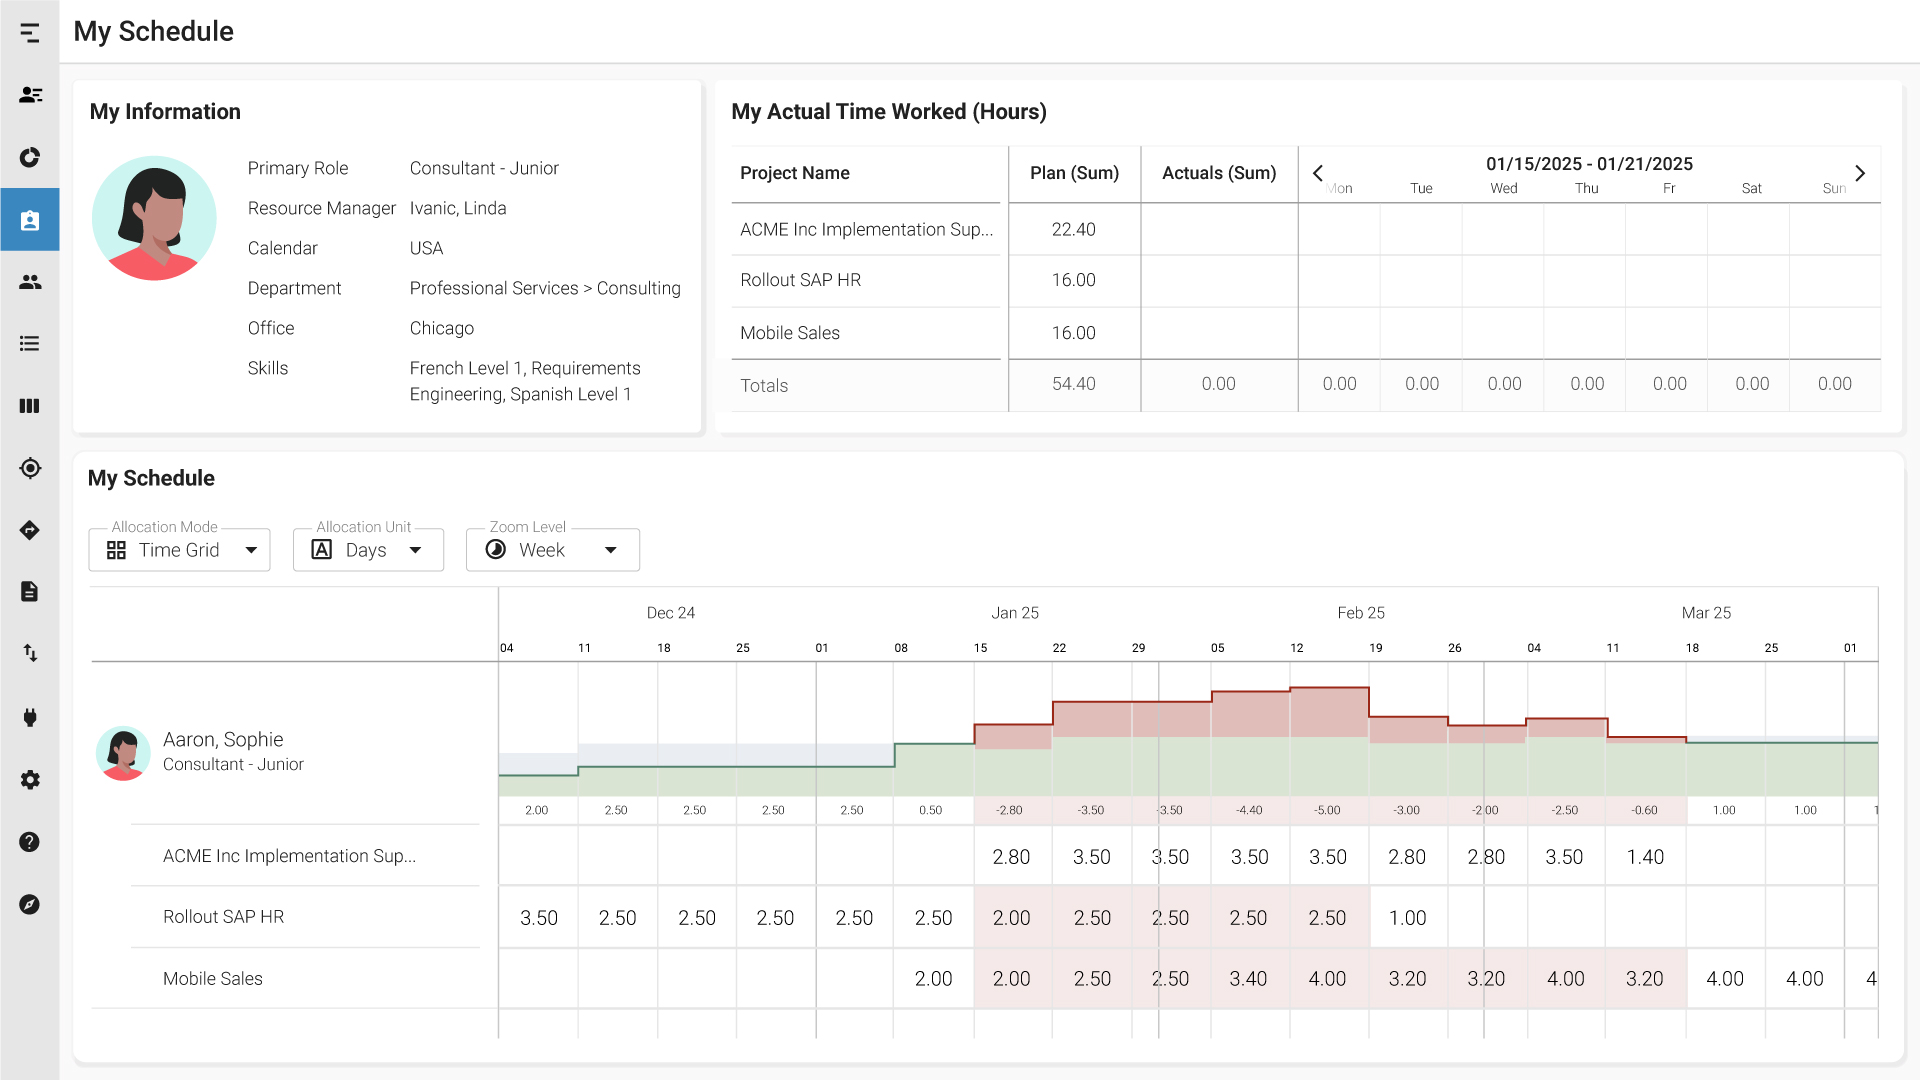Viewport: 1920px width, 1080px height.
Task: Open the resource list sidebar icon
Action: click(x=30, y=95)
